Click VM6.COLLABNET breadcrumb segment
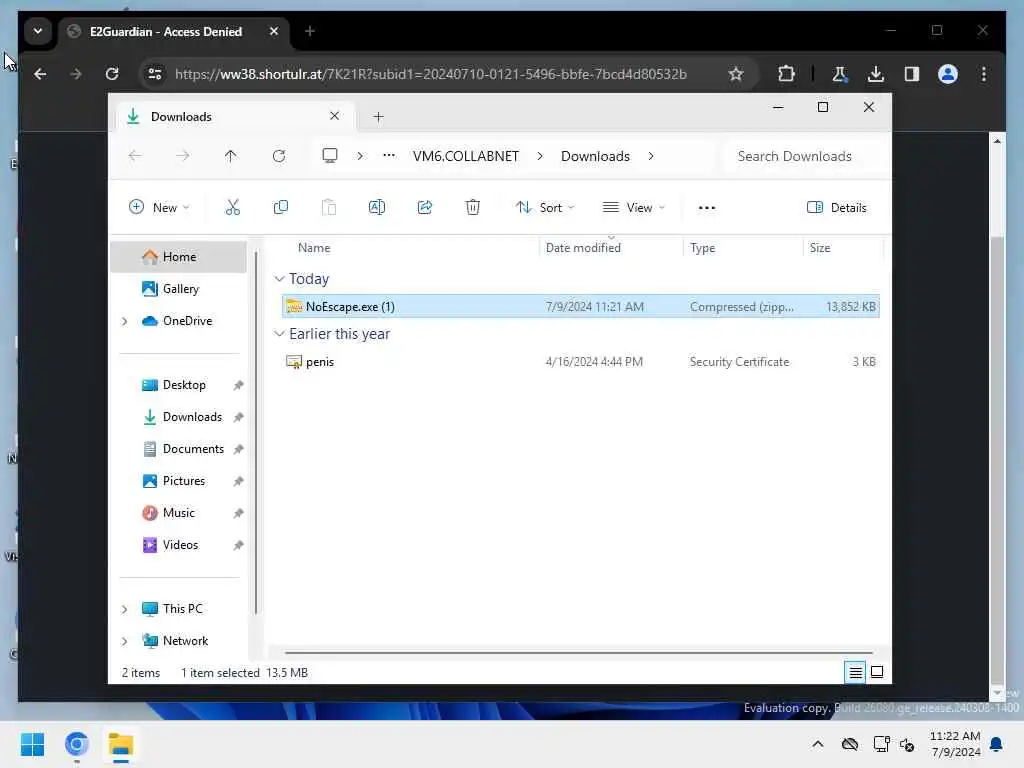Screen dimensions: 1024x768 466,156
